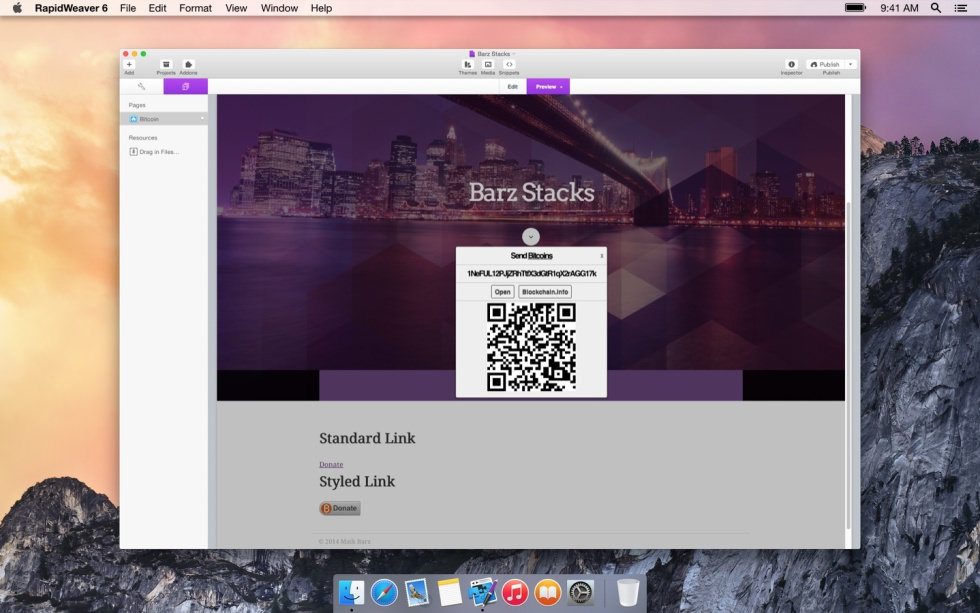Click the preview vertical scrollbar
This screenshot has width=980, height=613.
[848, 366]
